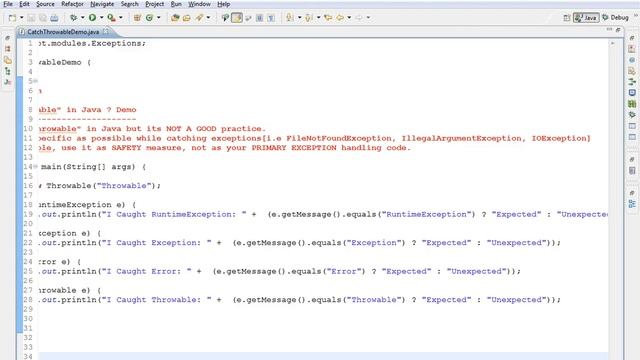Open the Debug configurations dropdown arrow
This screenshot has width=640, height=360.
[82, 18]
